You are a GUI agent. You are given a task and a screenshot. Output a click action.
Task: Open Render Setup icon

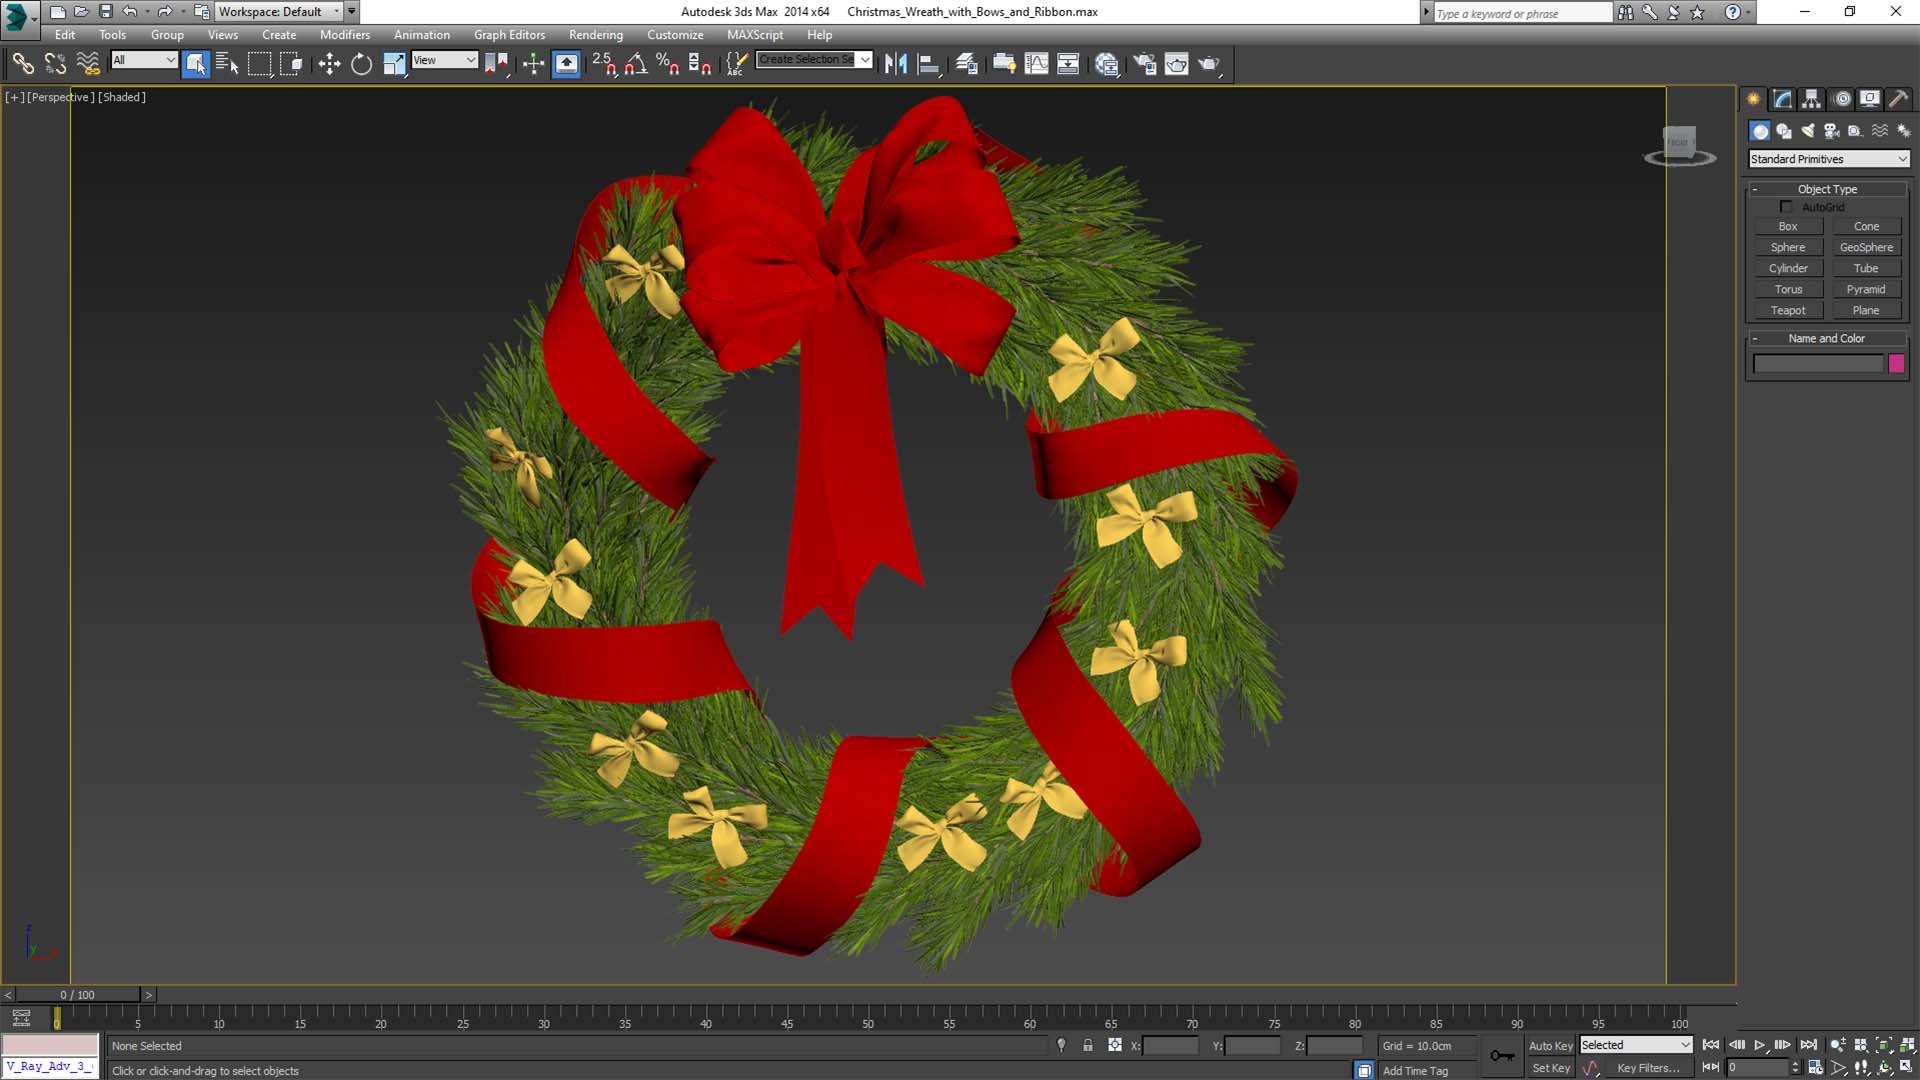[x=1145, y=64]
